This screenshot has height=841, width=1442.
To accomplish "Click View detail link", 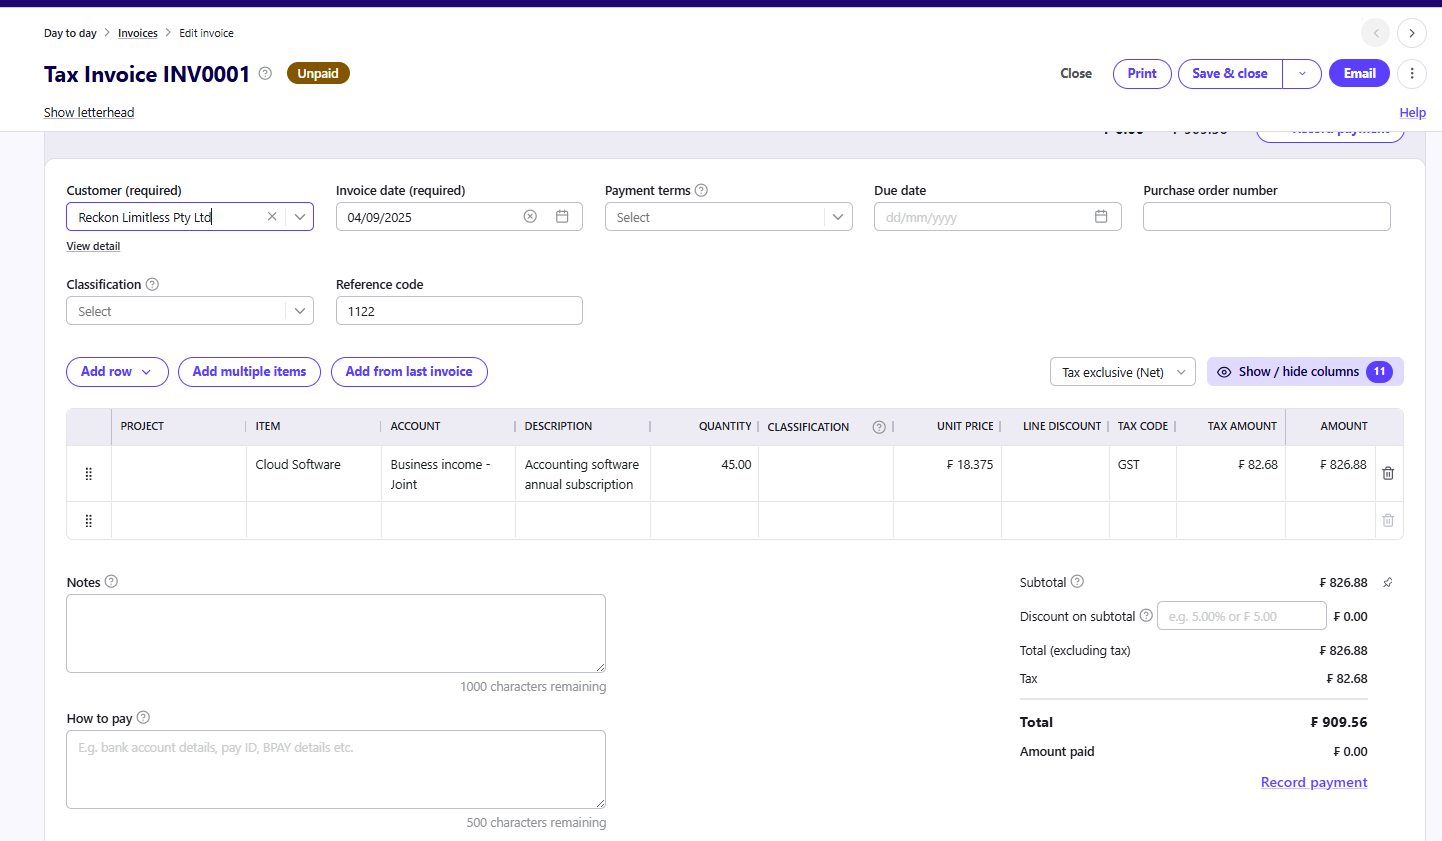I will point(93,246).
